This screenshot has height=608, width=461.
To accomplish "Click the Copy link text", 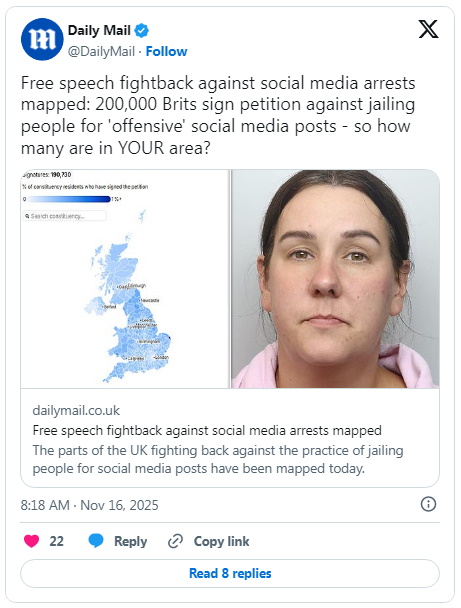I will pos(221,541).
